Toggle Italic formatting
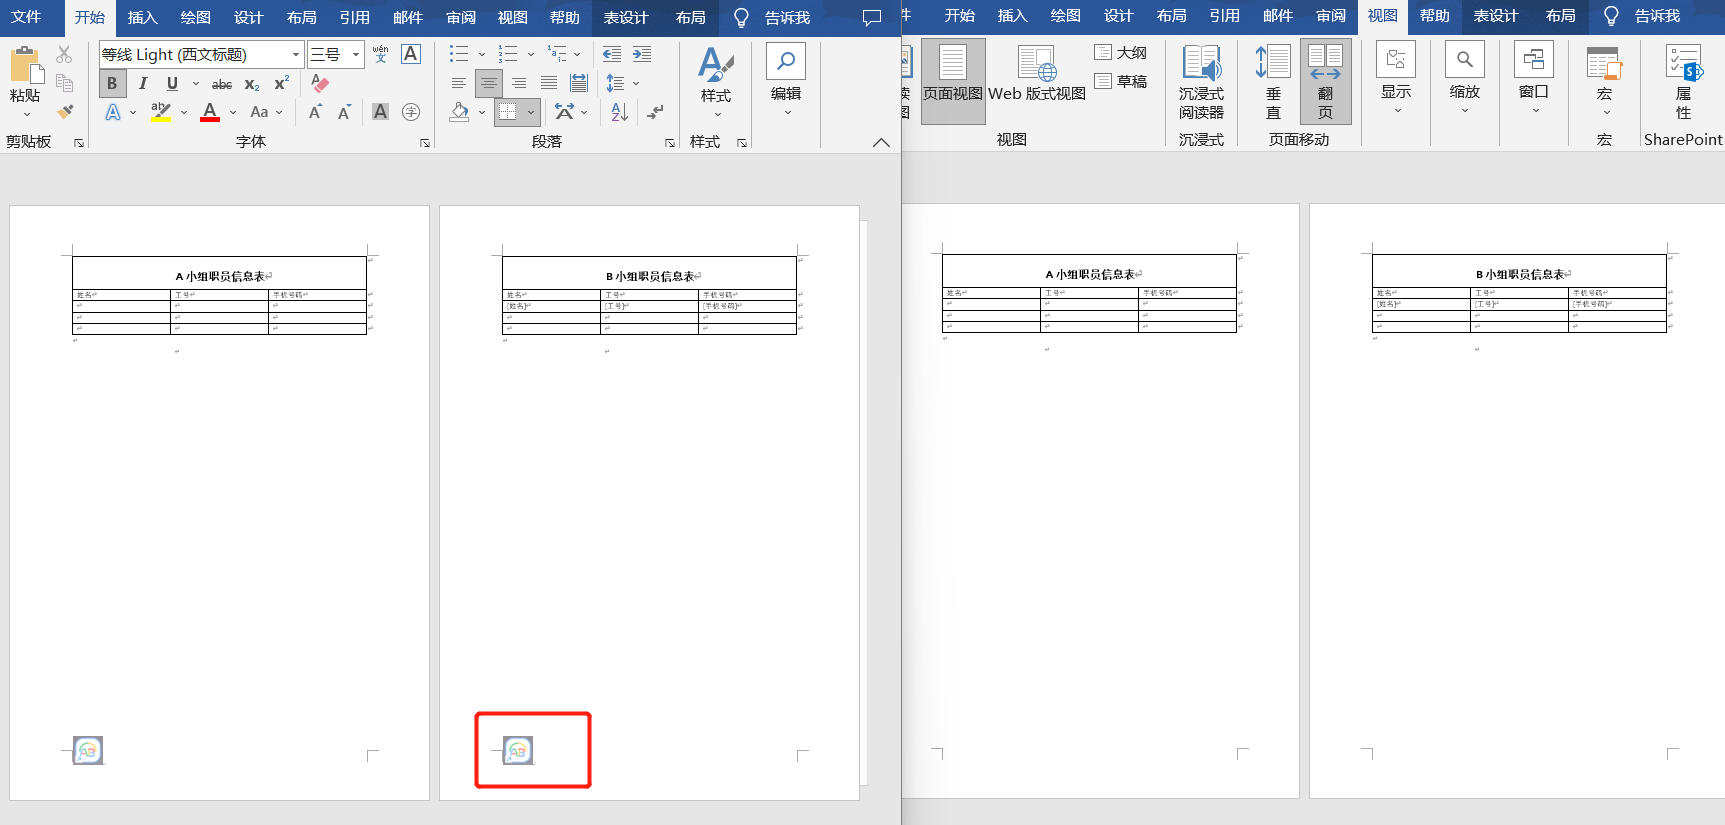The height and width of the screenshot is (825, 1725). [143, 83]
